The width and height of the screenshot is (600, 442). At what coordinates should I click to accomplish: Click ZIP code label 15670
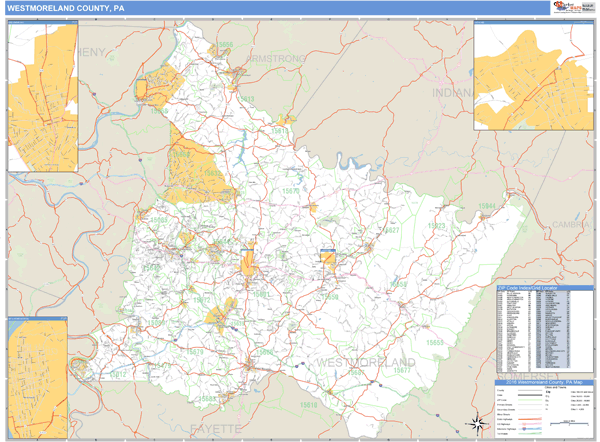pyautogui.click(x=291, y=191)
